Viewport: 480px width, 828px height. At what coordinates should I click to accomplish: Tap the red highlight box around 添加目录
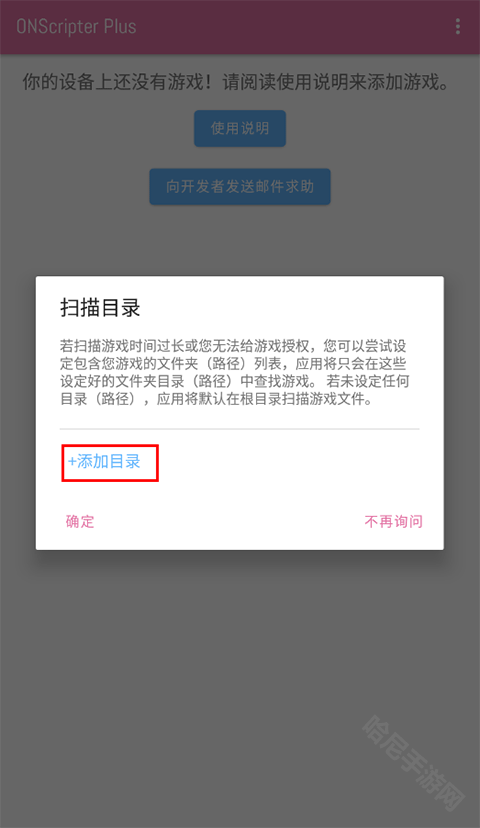(x=110, y=463)
